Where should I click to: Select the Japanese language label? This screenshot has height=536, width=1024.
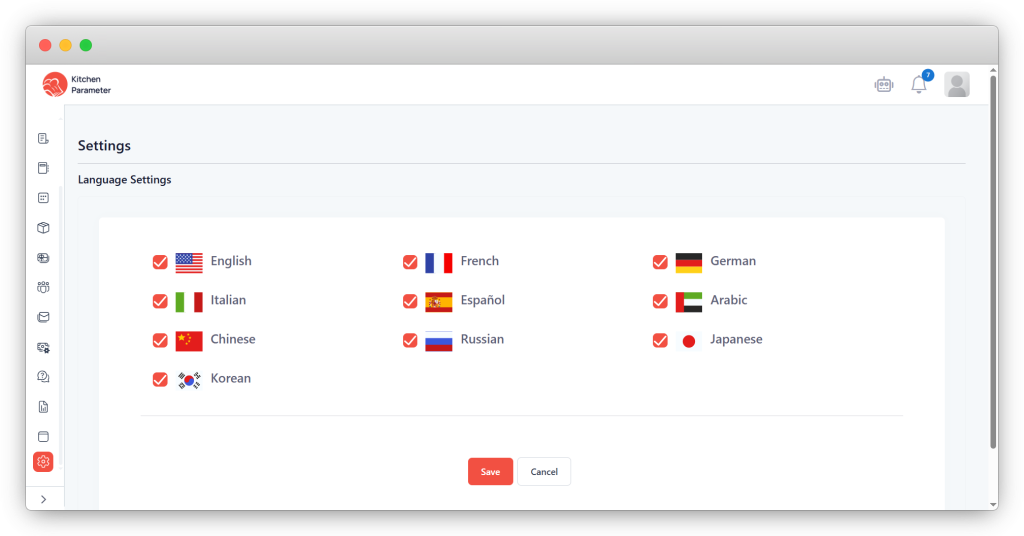coord(736,340)
